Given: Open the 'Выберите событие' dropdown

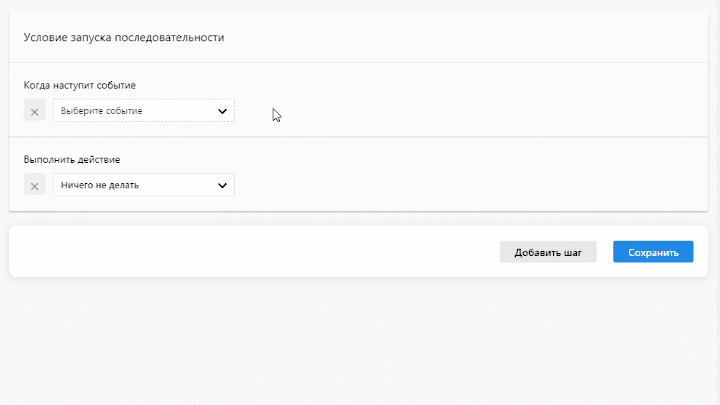Looking at the screenshot, I should tap(143, 111).
